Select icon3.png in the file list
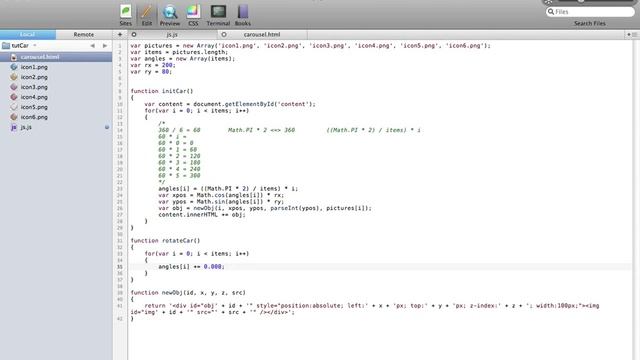Image resolution: width=640 pixels, height=360 pixels. [56, 87]
